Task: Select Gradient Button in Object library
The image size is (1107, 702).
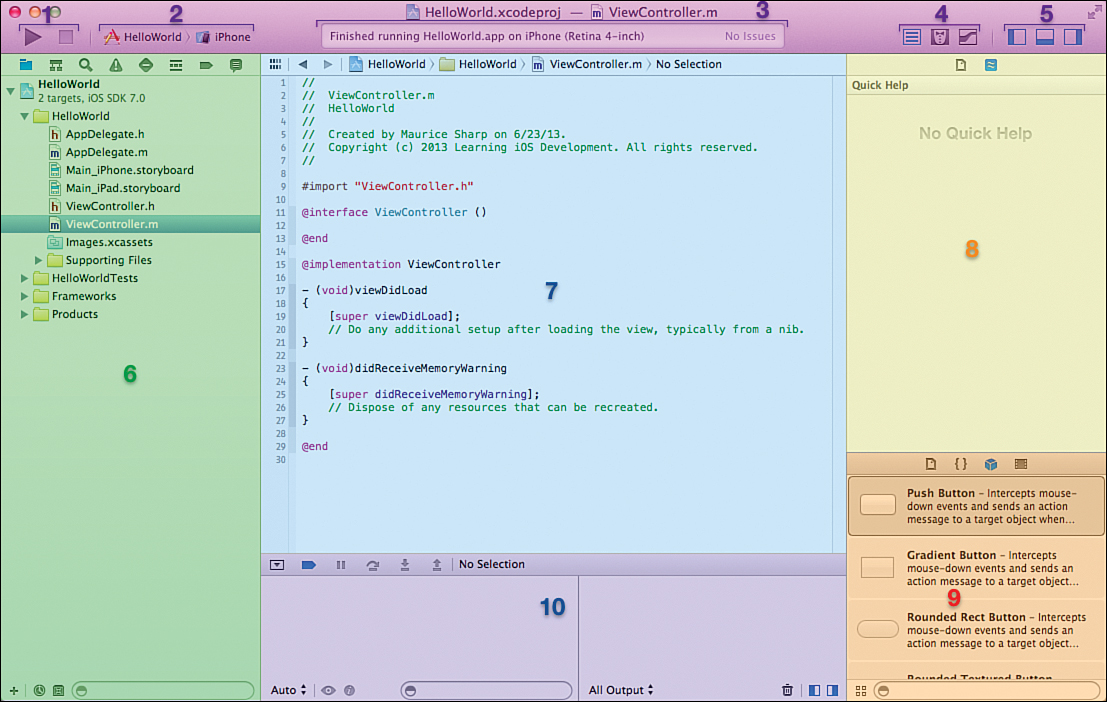Action: pos(976,568)
